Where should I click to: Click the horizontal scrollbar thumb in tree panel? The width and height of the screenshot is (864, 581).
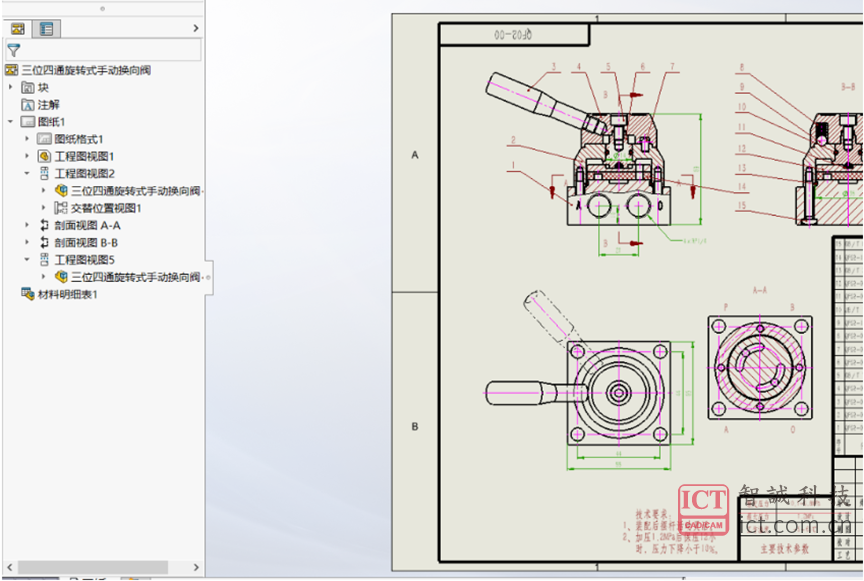93,567
